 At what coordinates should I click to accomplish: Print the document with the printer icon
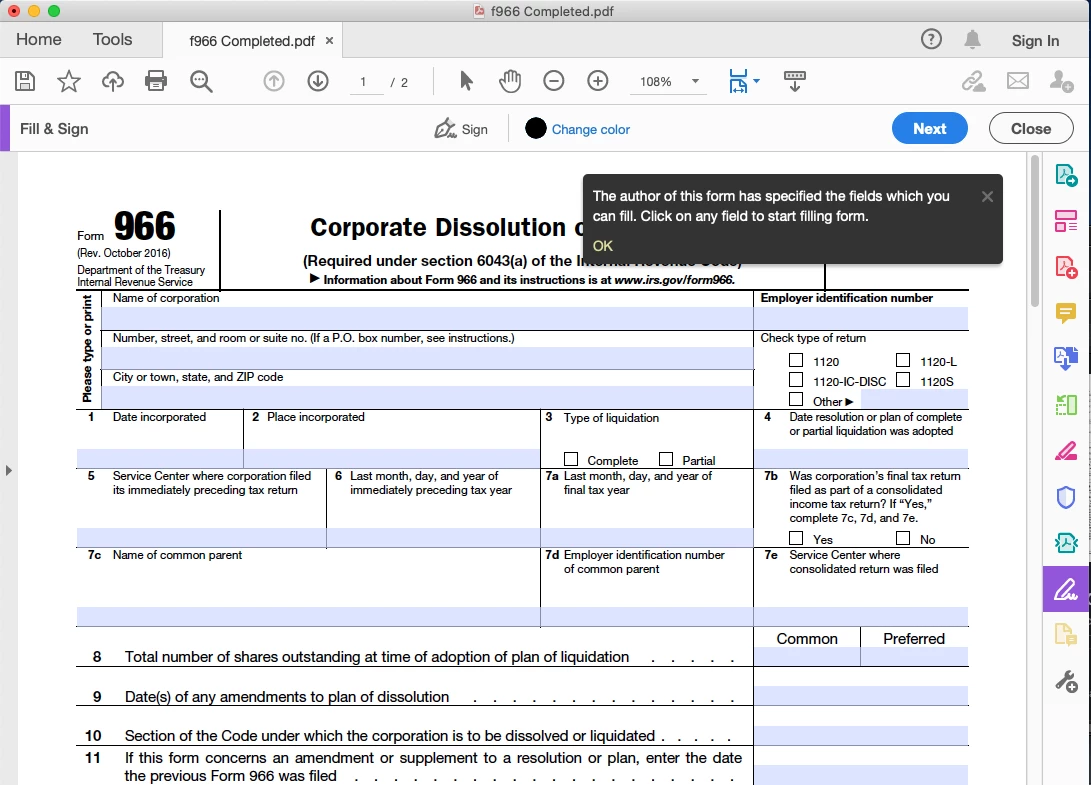156,81
